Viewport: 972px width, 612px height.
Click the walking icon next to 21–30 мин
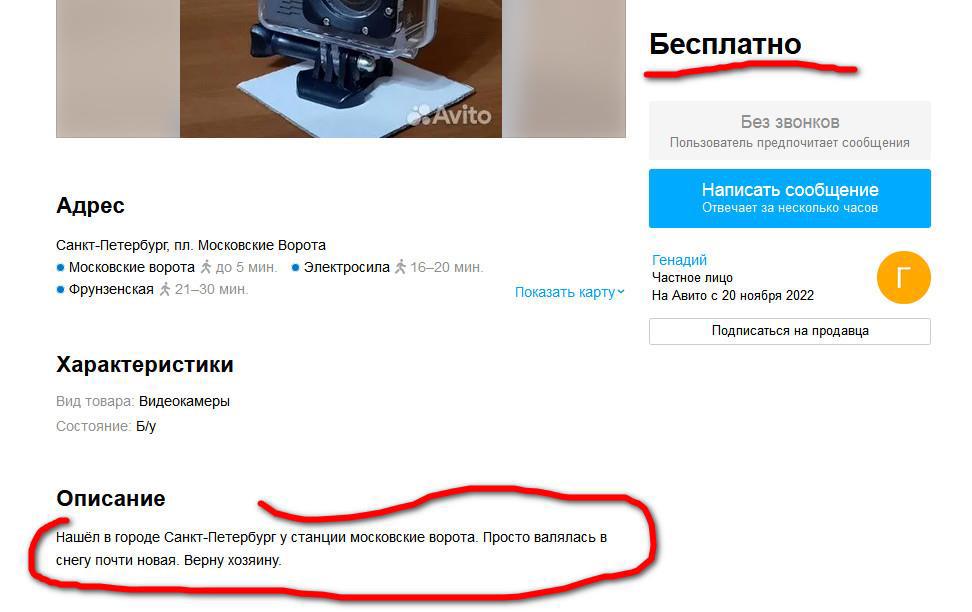tap(165, 289)
